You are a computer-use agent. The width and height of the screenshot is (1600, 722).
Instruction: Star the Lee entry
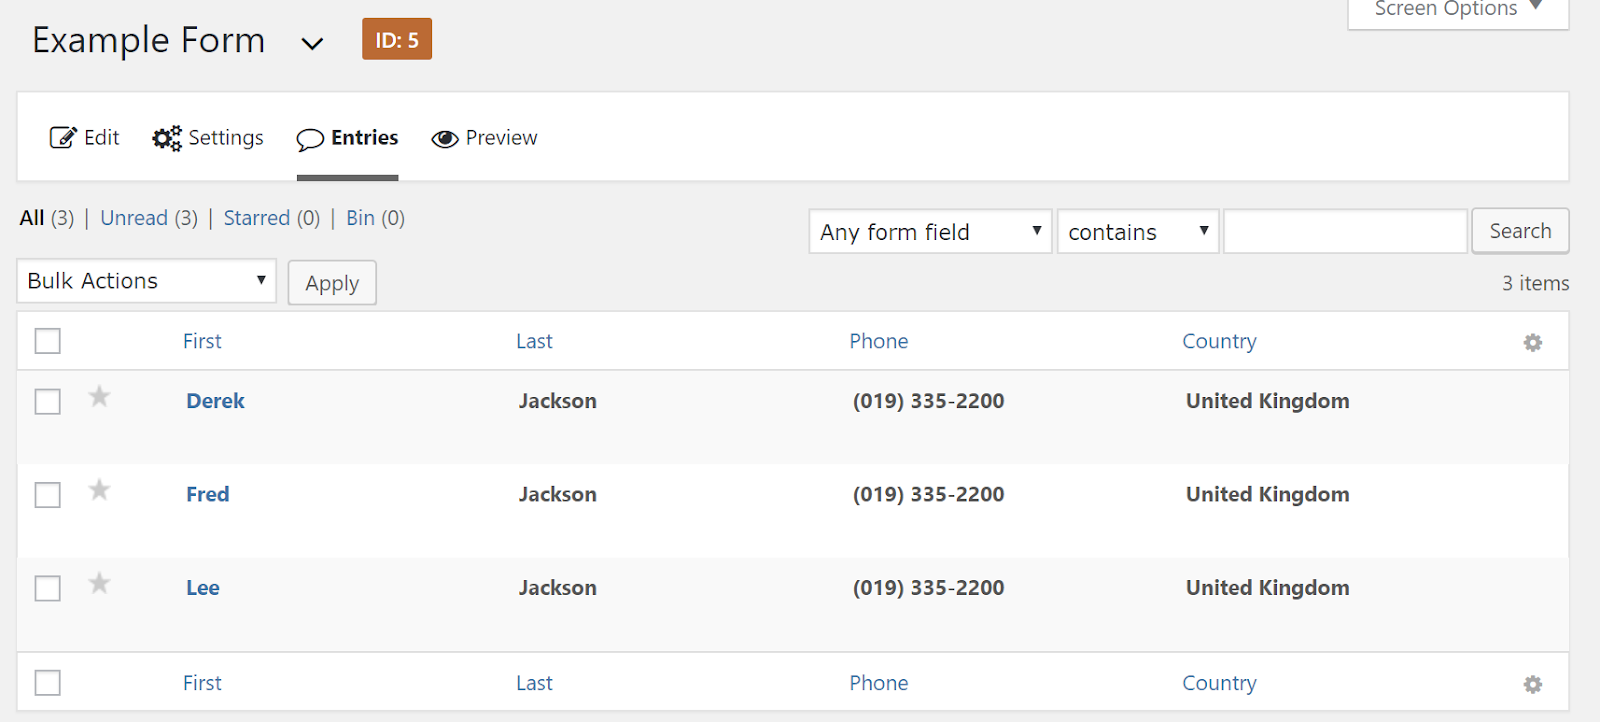point(99,583)
